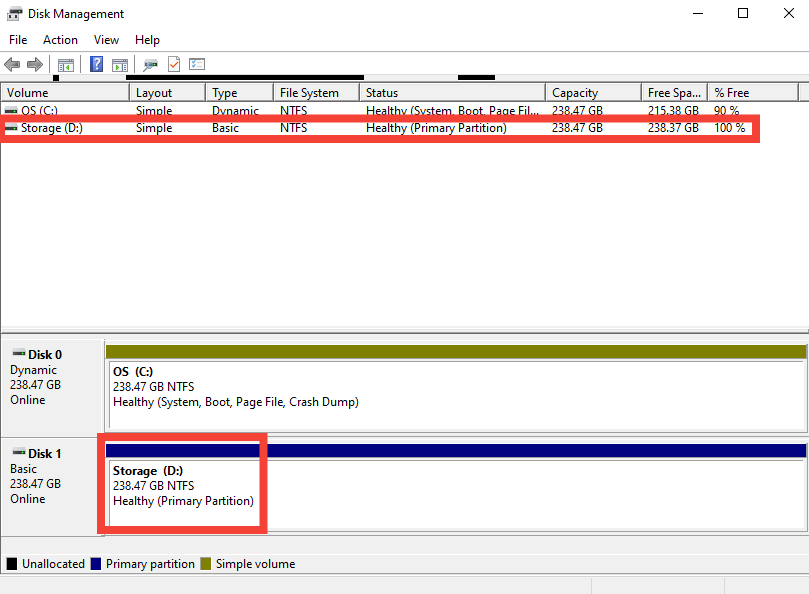Select the Storage (D:) volume row
Screen dimensions: 809x594
60,128
